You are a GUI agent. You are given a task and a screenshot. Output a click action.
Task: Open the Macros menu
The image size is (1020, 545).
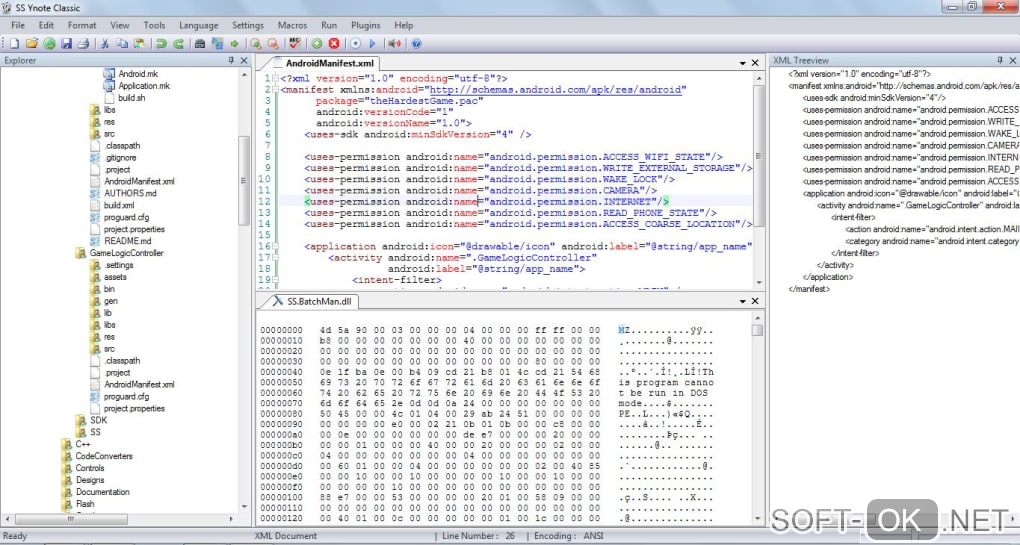click(x=292, y=25)
